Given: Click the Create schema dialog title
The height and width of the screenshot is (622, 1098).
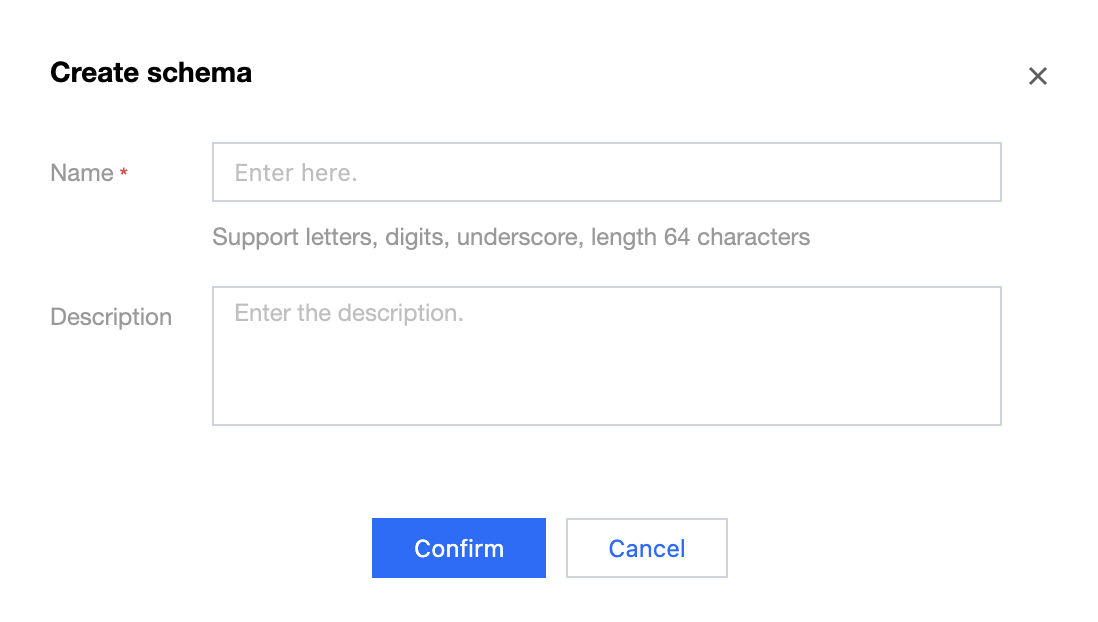Looking at the screenshot, I should (151, 73).
